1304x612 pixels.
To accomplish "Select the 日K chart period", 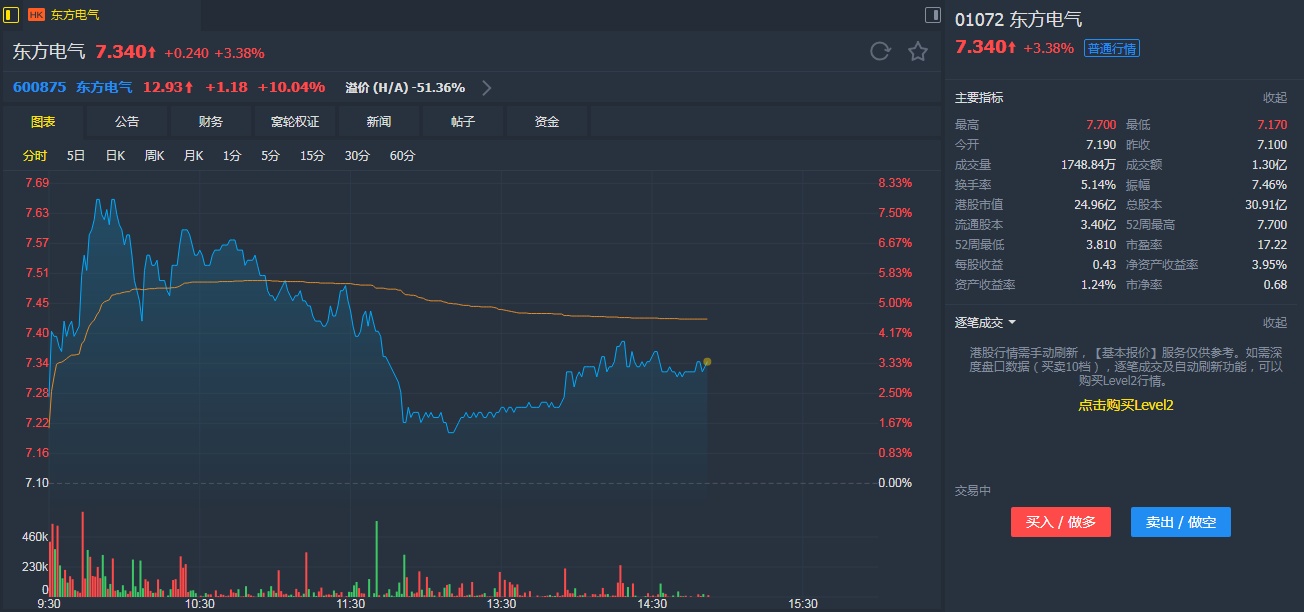I will (x=115, y=156).
